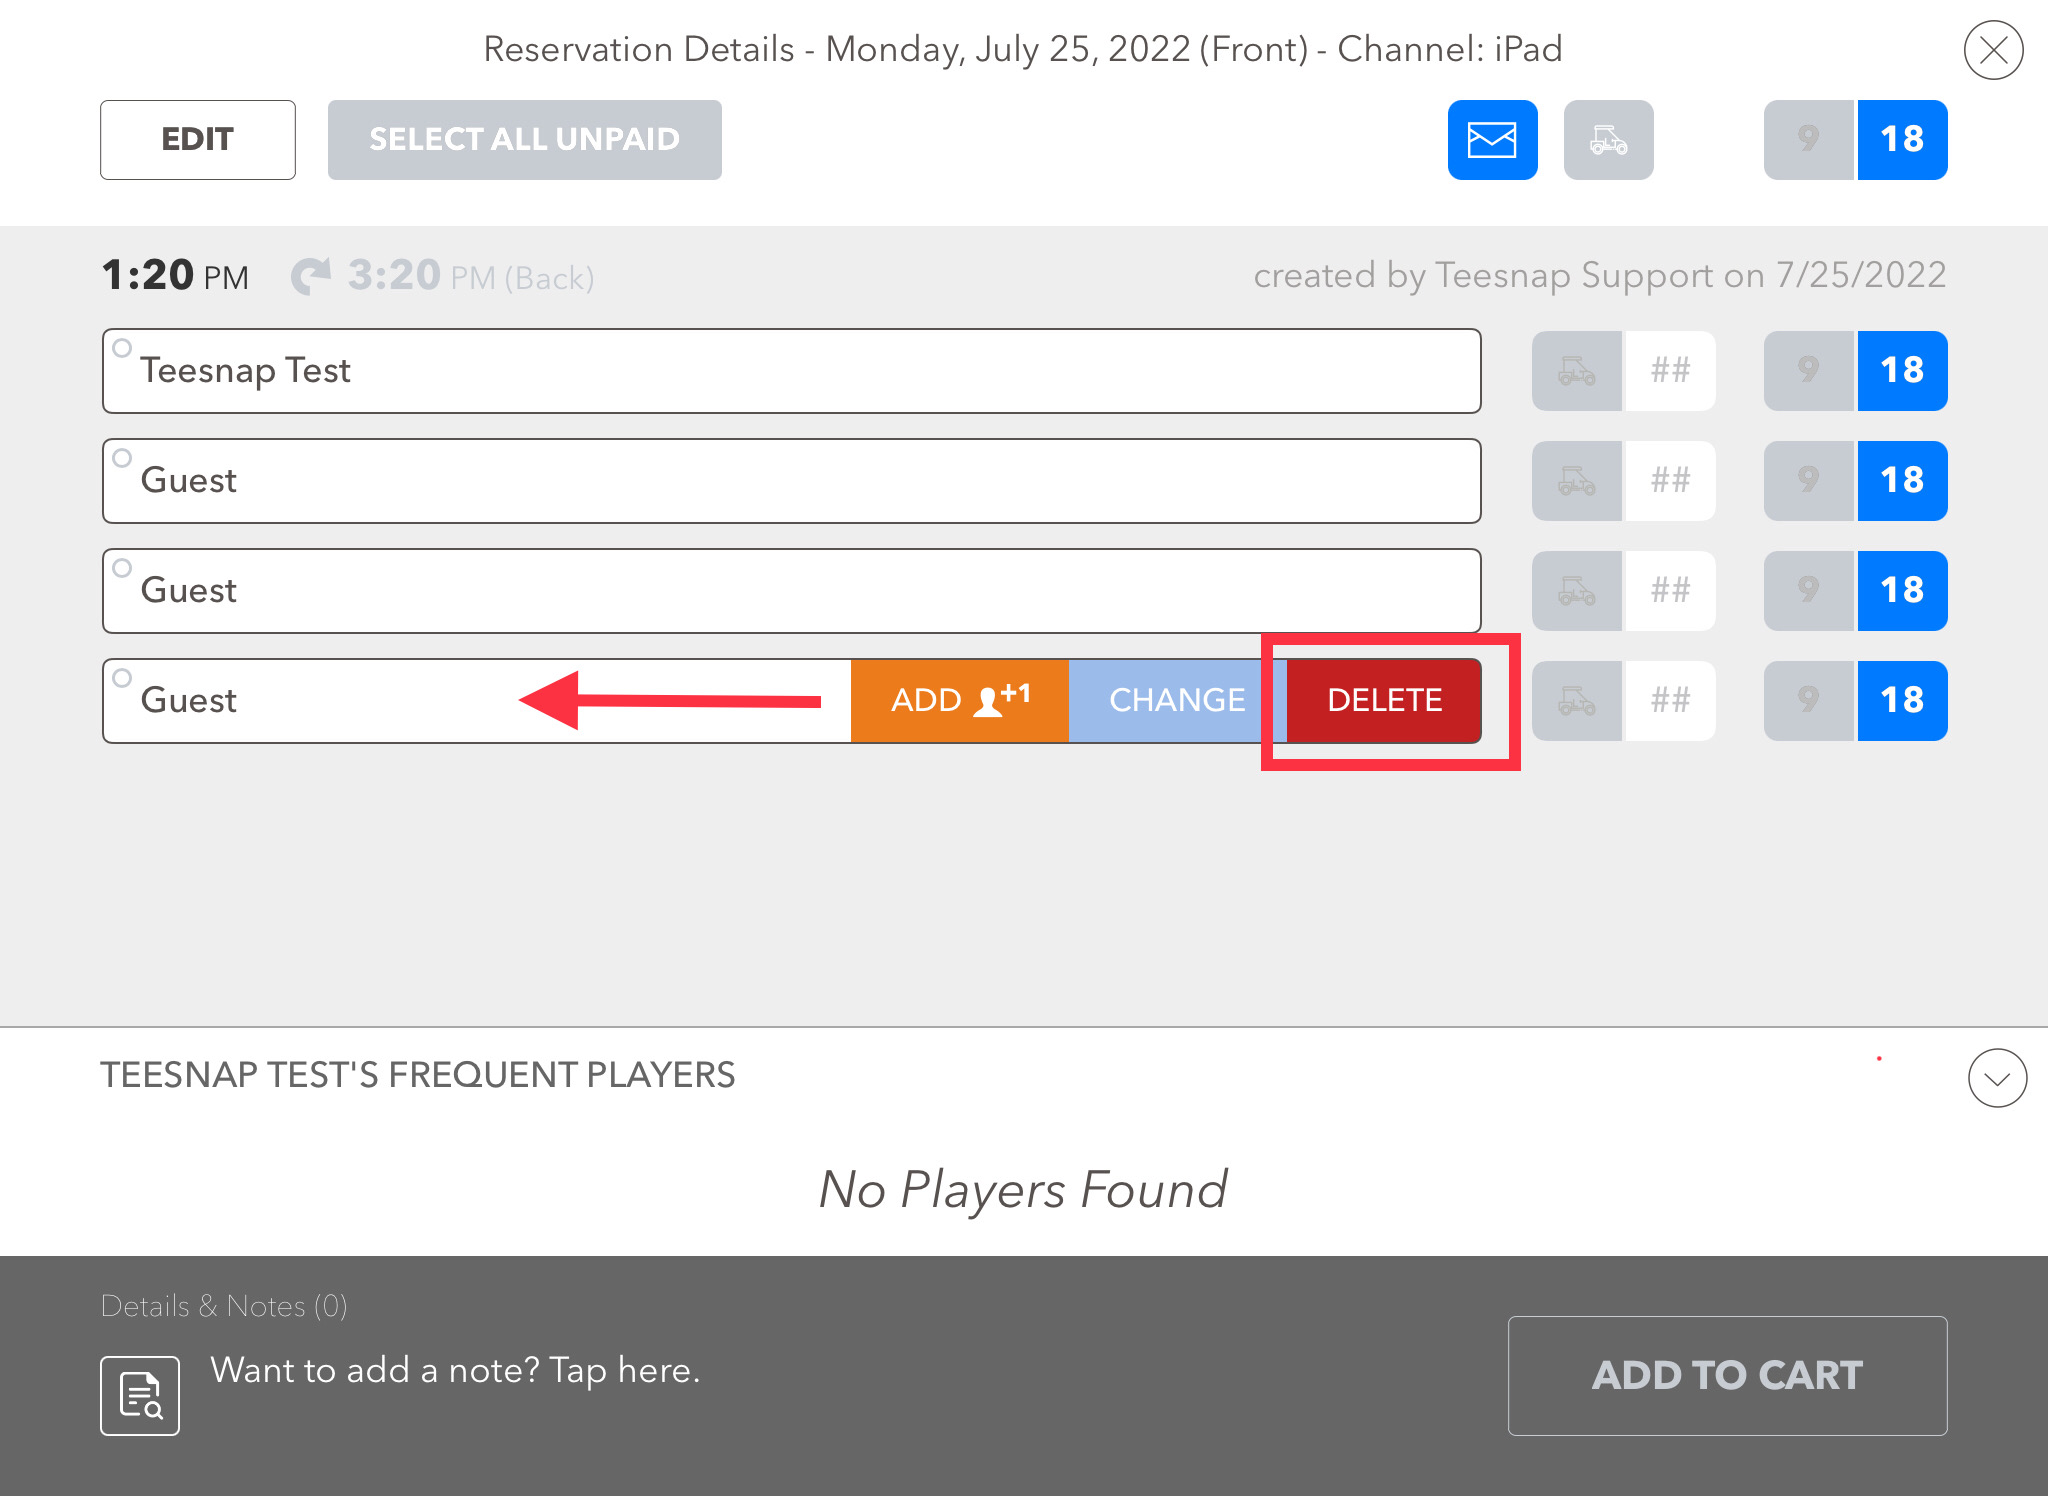Click the SELECT ALL UNPAID button
Screen dimensions: 2048x1496
tap(525, 138)
